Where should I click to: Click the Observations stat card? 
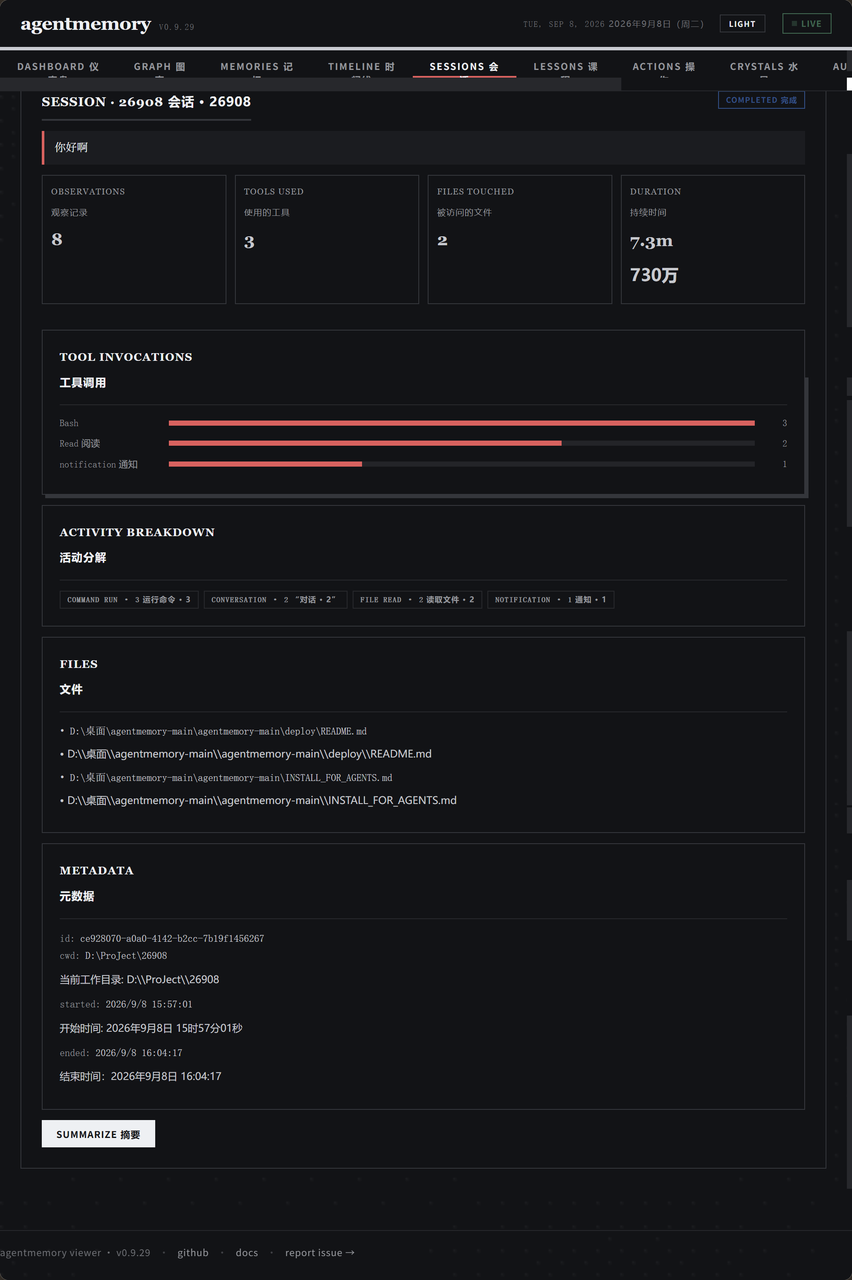click(134, 240)
